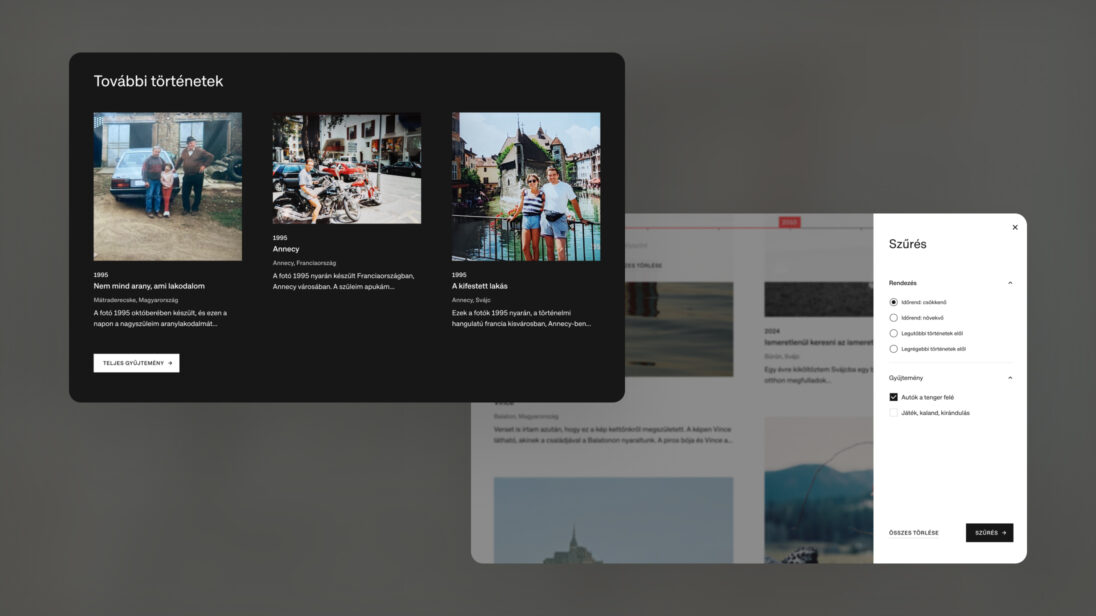Select the Időrend: csökkenő radio option
1096x616 pixels.
(x=893, y=302)
